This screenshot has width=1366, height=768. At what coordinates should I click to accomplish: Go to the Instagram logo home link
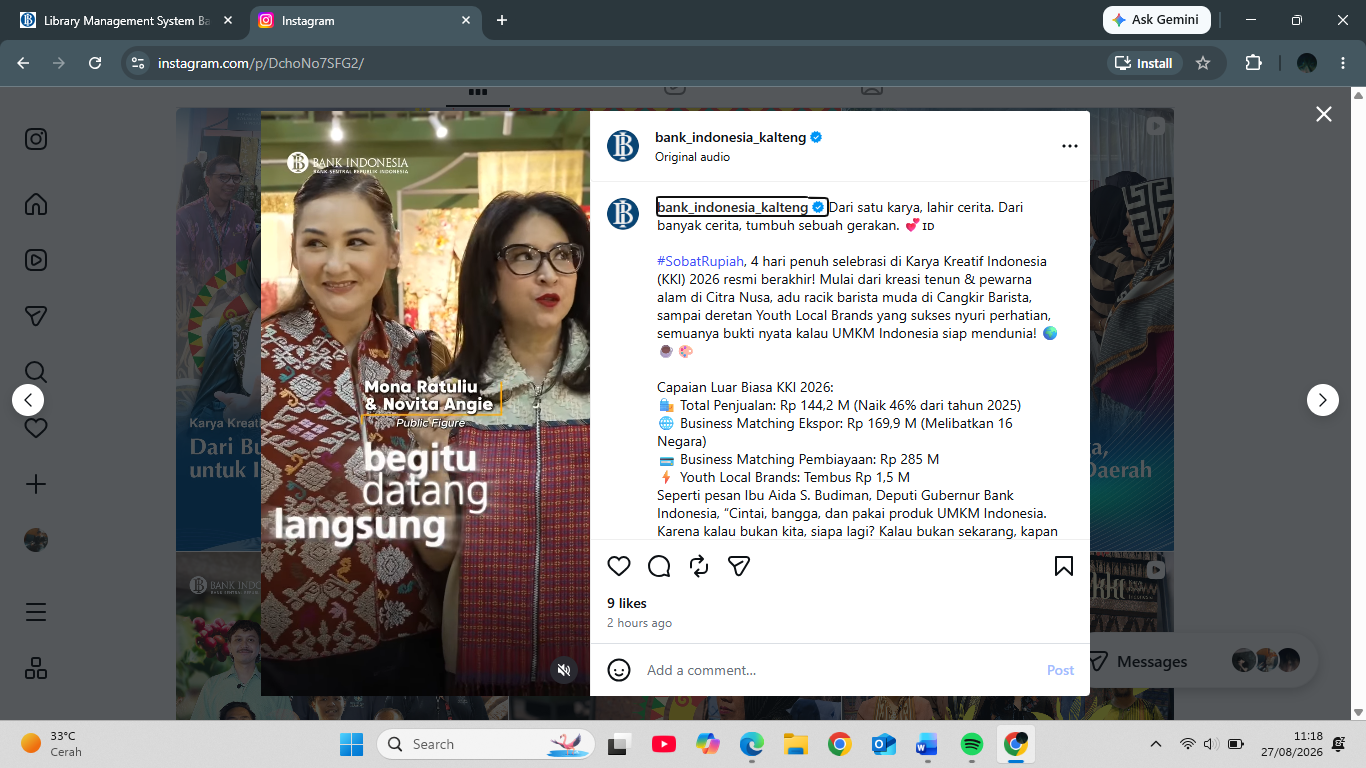tap(36, 139)
